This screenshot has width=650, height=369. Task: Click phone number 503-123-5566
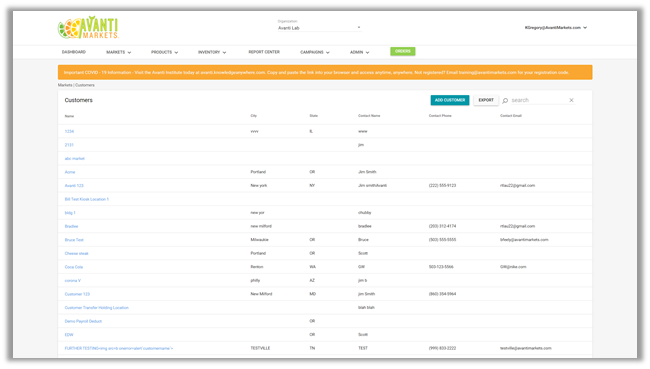441,267
